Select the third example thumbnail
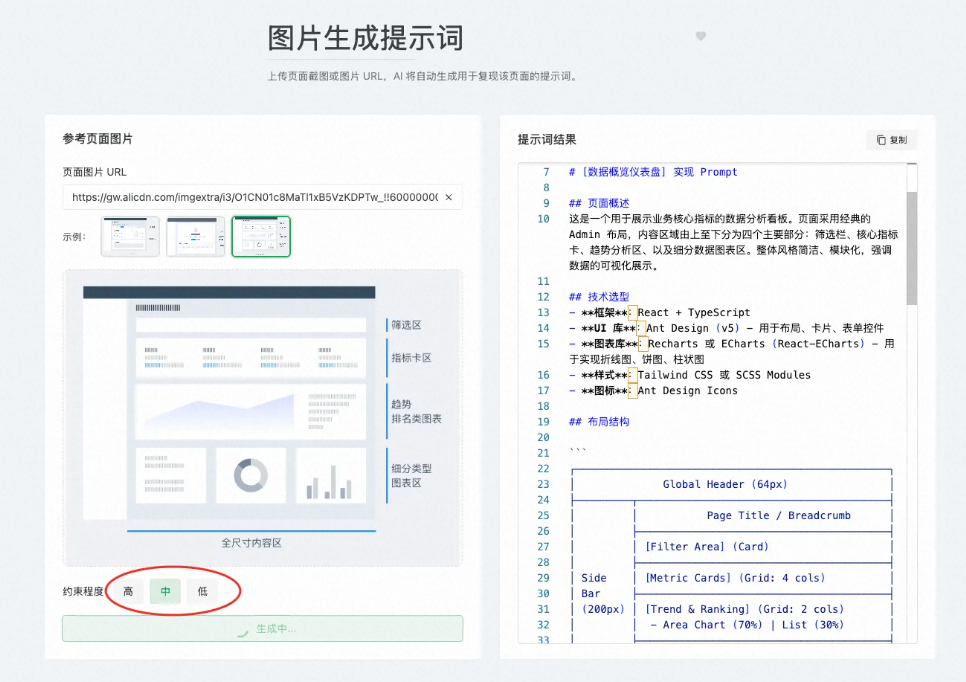The image size is (966, 682). [261, 237]
